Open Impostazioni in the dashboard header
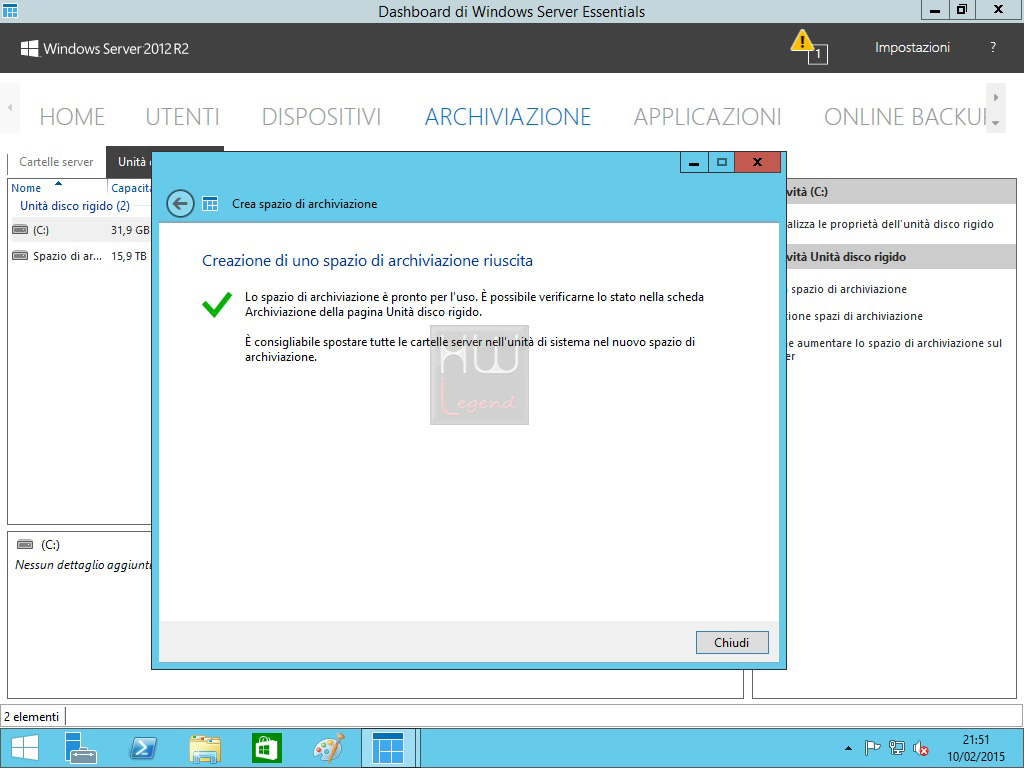 click(x=912, y=47)
